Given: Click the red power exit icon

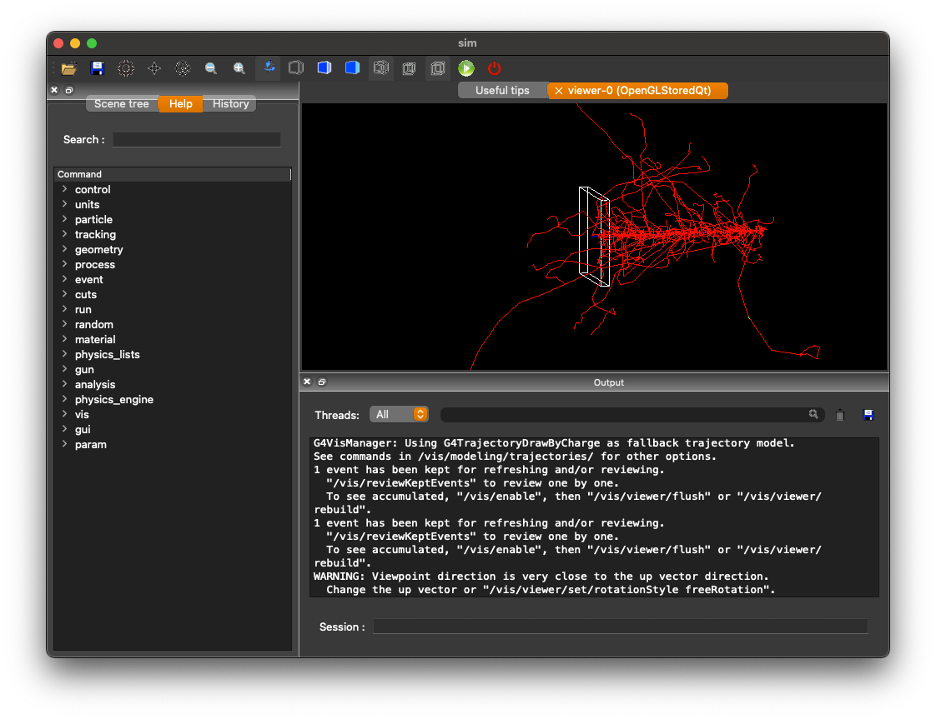Looking at the screenshot, I should pyautogui.click(x=494, y=68).
